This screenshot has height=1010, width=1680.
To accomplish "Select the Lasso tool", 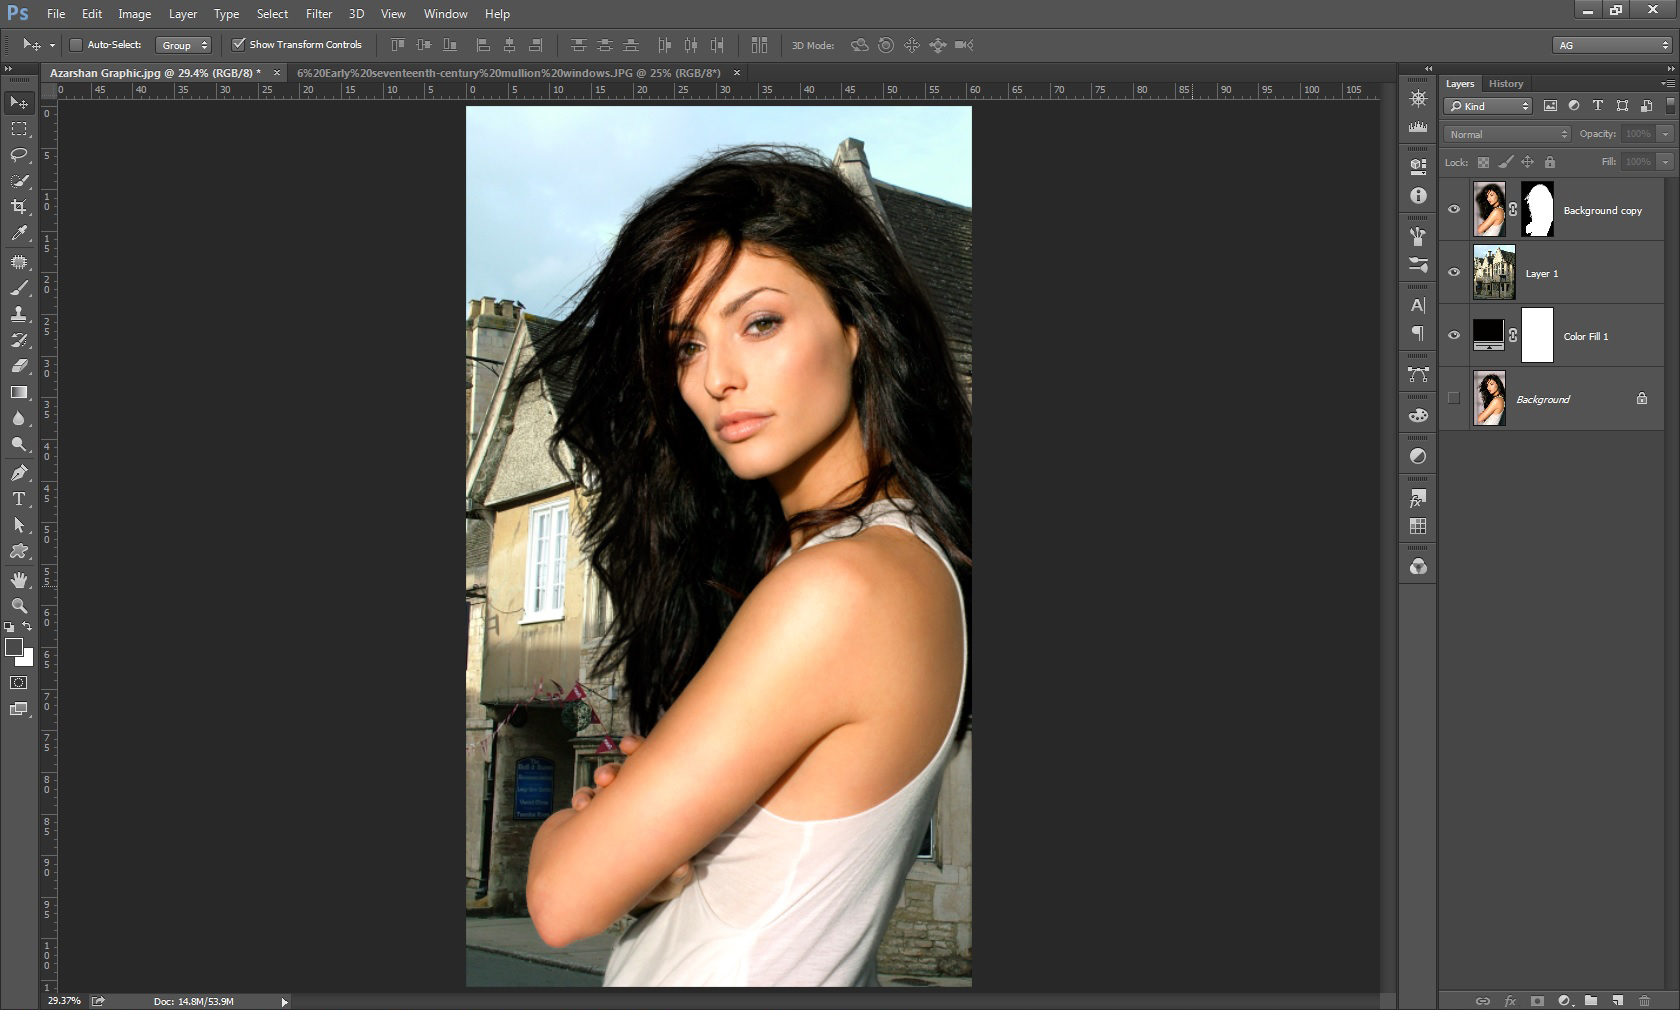I will pyautogui.click(x=19, y=155).
